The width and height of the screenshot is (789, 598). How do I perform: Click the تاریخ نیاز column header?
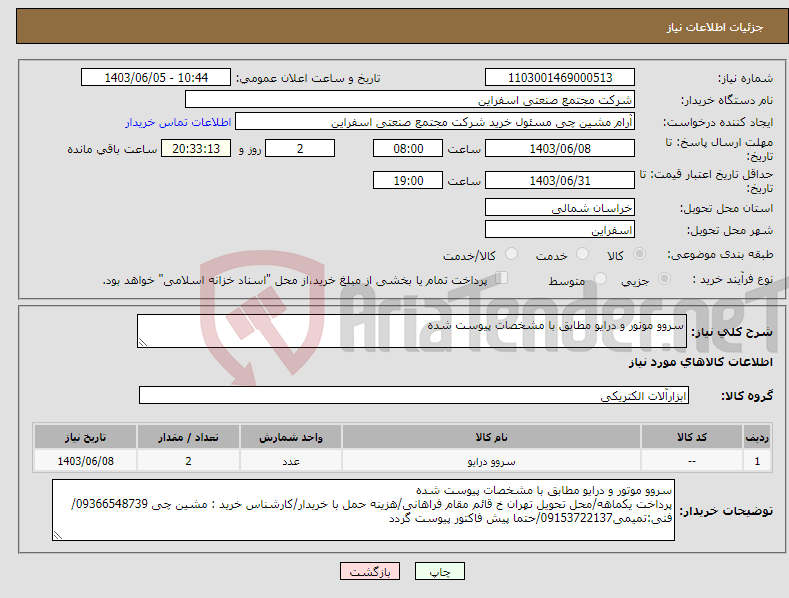click(86, 437)
